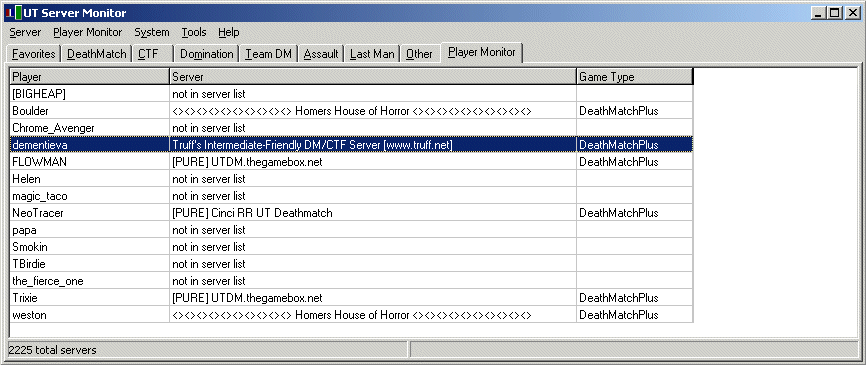The width and height of the screenshot is (866, 365).
Task: Select the FLOWMAN player row
Action: pos(351,162)
